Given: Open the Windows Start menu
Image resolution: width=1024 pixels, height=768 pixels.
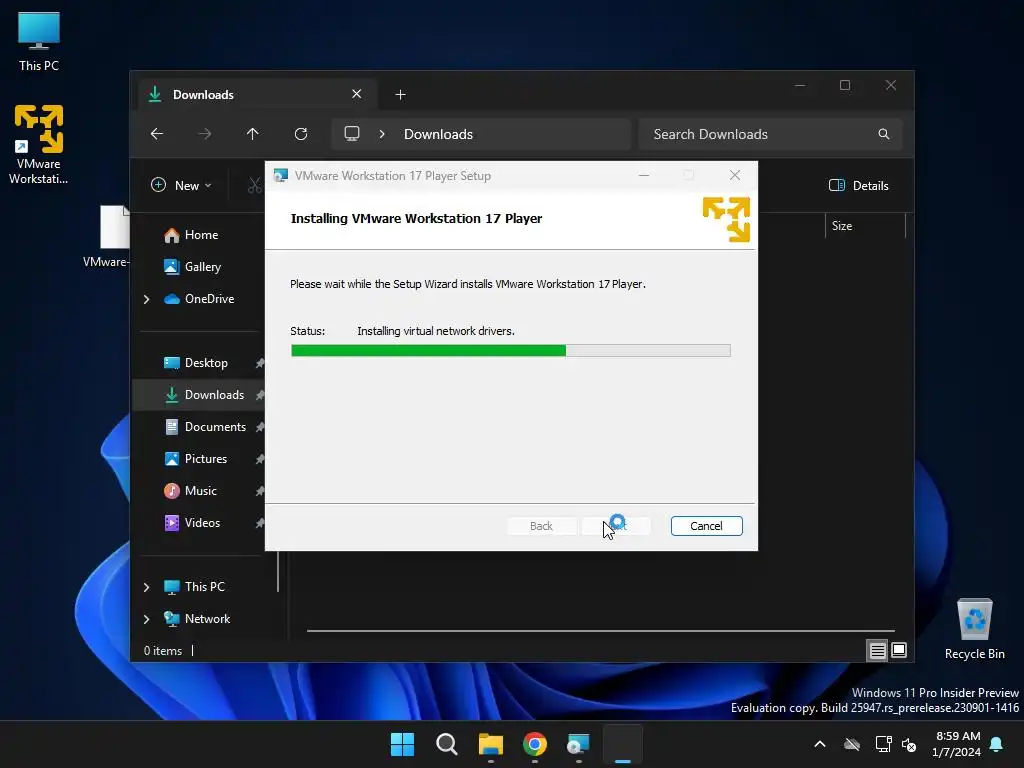Looking at the screenshot, I should coord(402,744).
